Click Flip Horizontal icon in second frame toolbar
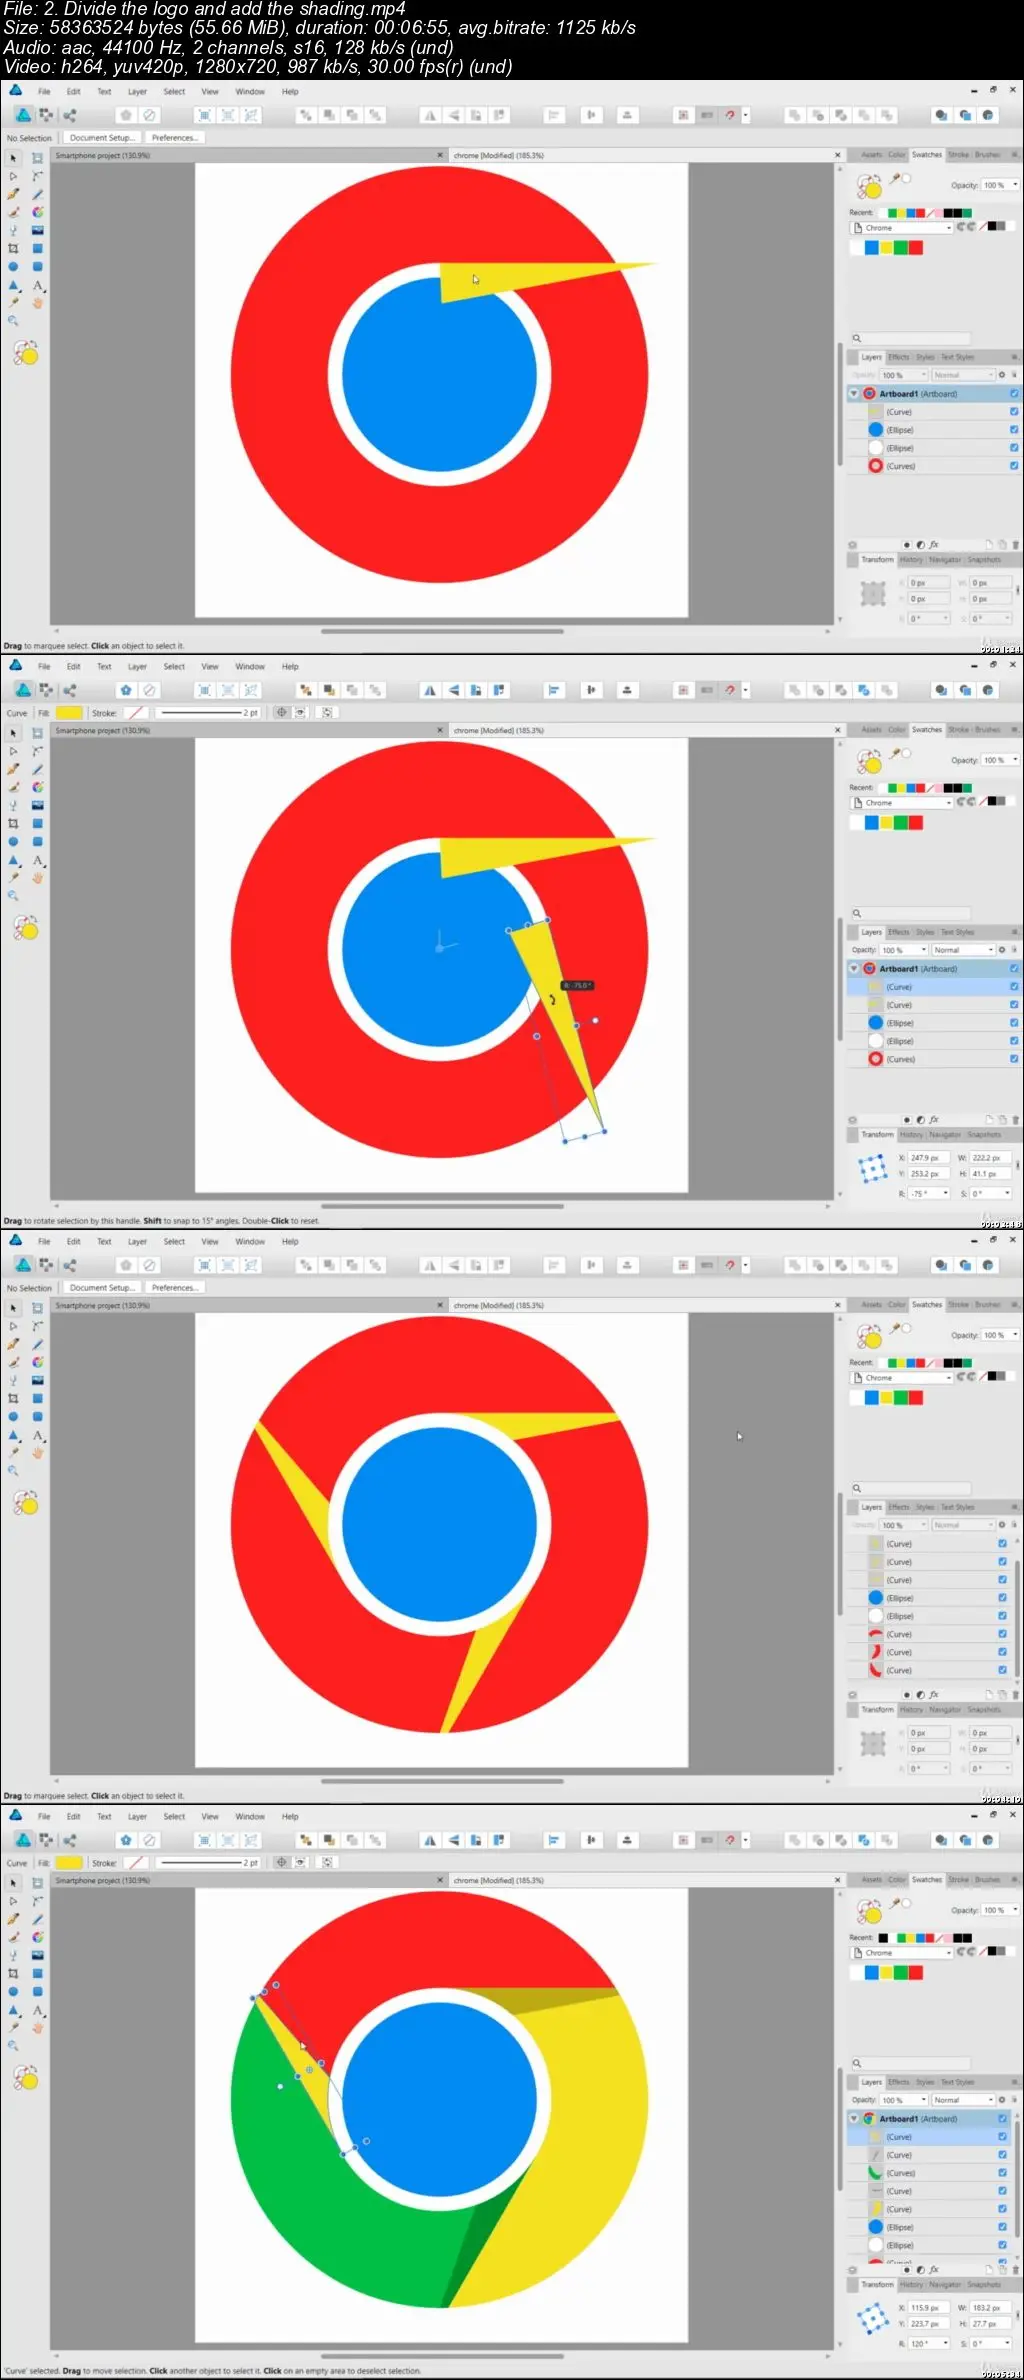The height and width of the screenshot is (2380, 1024). [430, 690]
